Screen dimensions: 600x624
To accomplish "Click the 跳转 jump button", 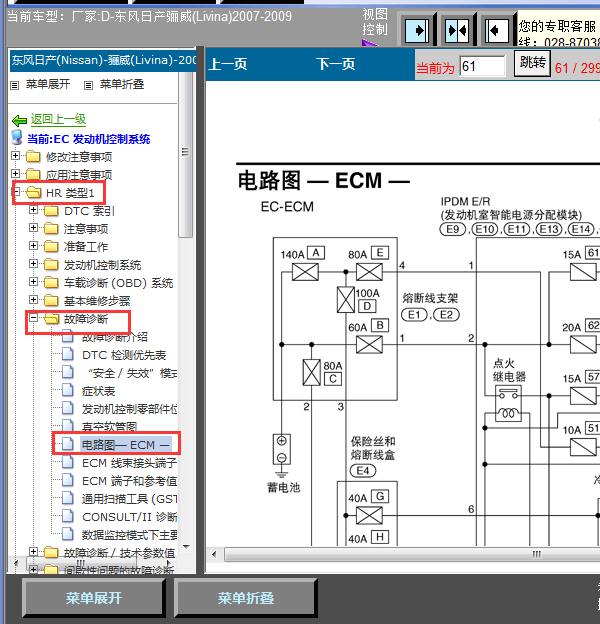I will [532, 63].
